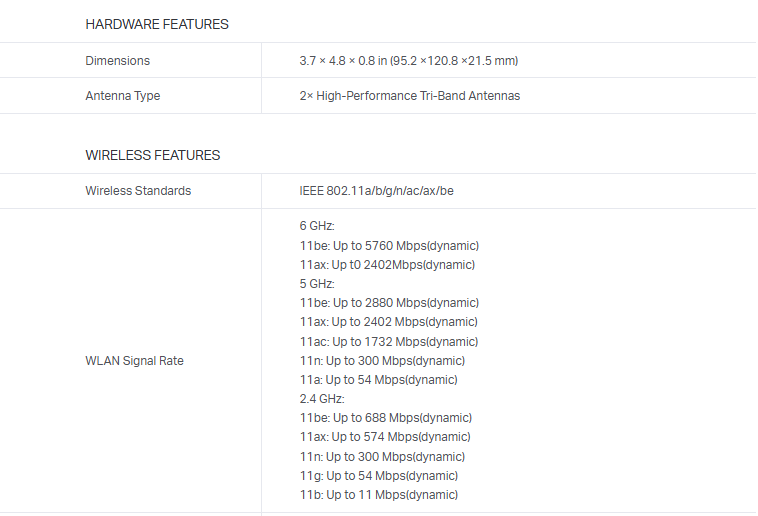Viewport: 758px width, 516px height.
Task: Click the 11be 2880 Mbps line
Action: tap(389, 303)
